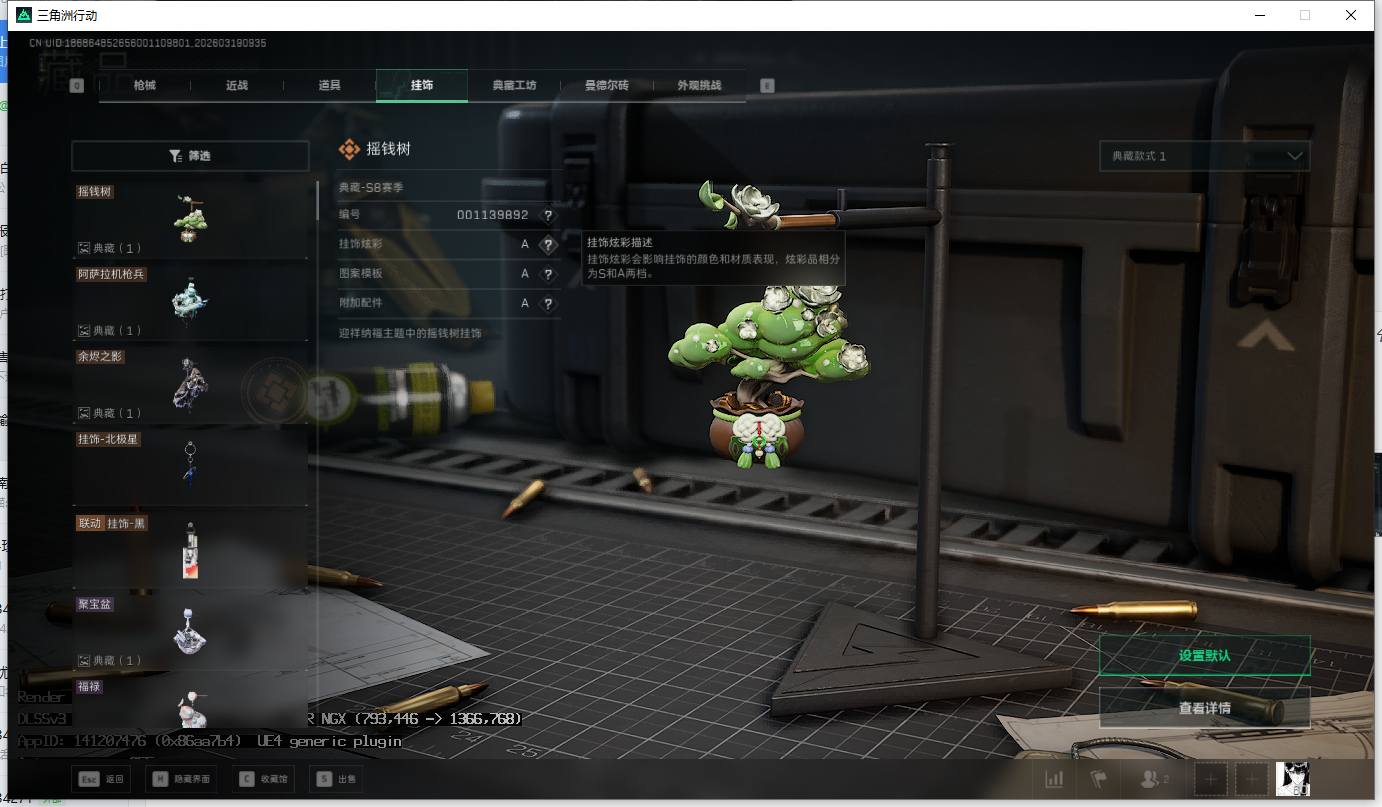Maximize the 三角洲行动 window
This screenshot has height=807, width=1382.
[x=1305, y=15]
